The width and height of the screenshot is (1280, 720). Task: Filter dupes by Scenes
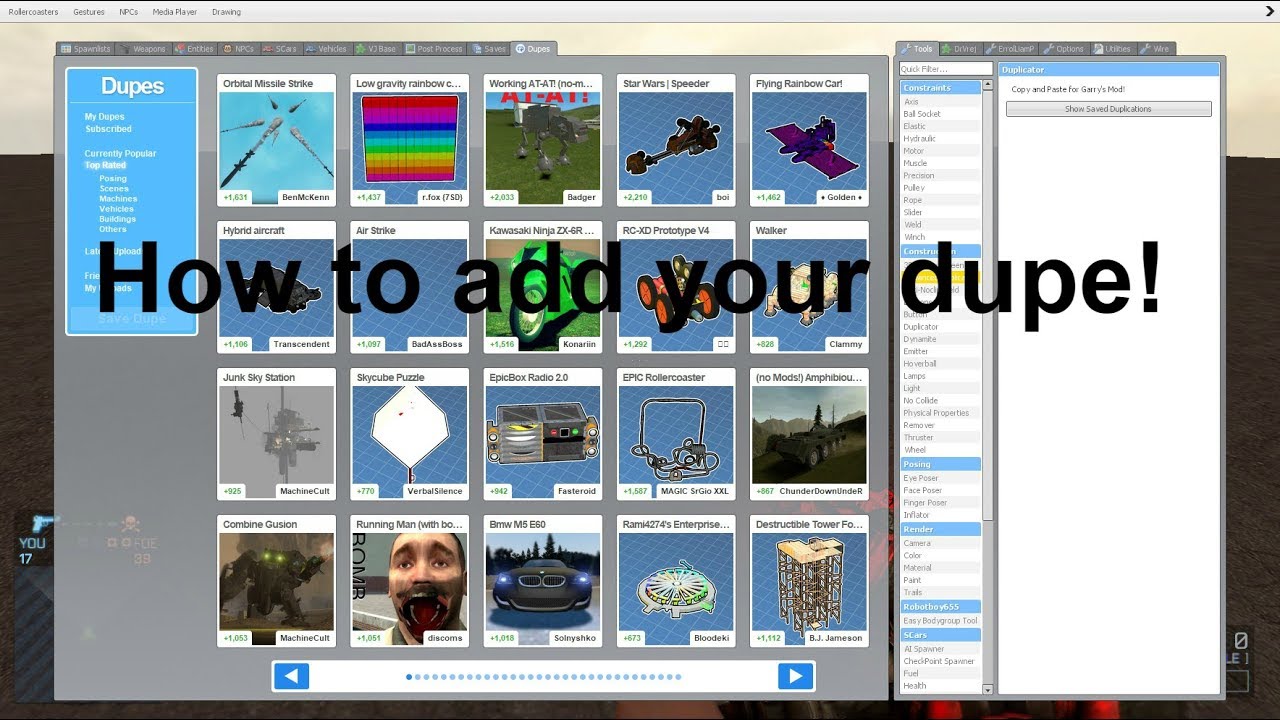pyautogui.click(x=114, y=189)
